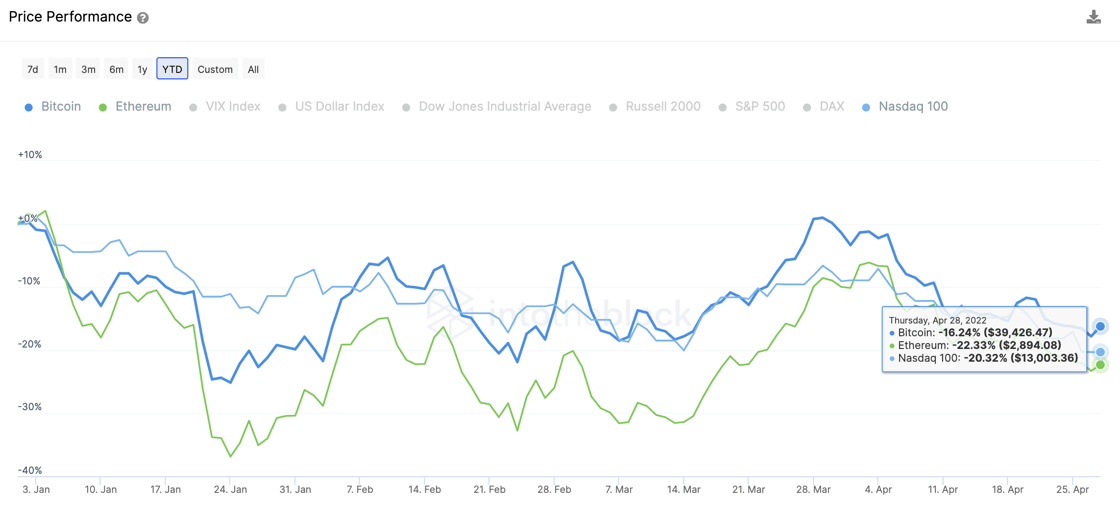The width and height of the screenshot is (1120, 510).
Task: Open the Price Performance help icon
Action: click(143, 18)
